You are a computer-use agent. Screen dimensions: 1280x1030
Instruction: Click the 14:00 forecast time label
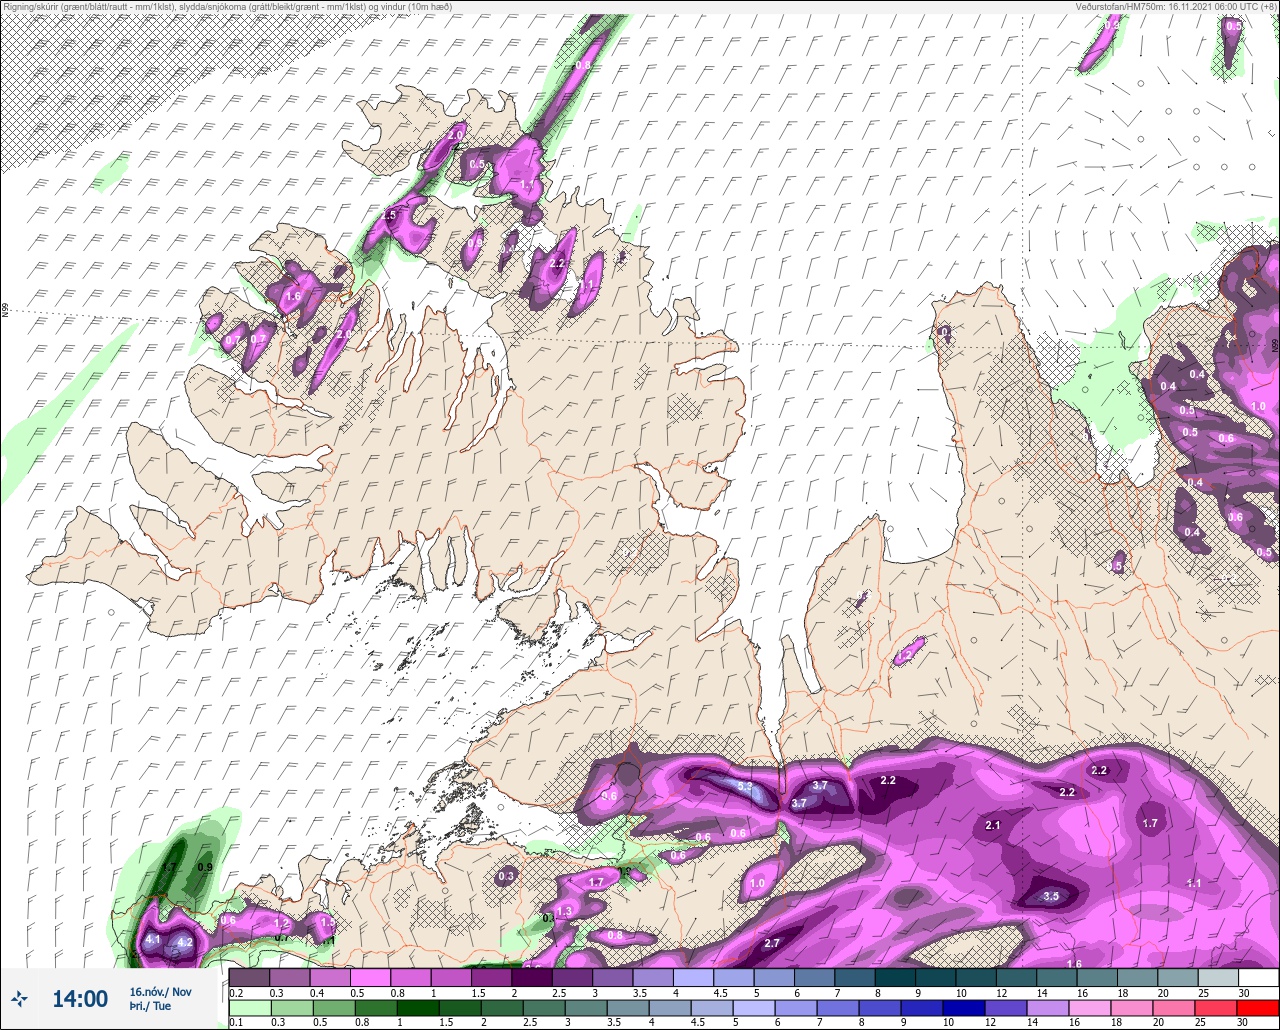[80, 998]
